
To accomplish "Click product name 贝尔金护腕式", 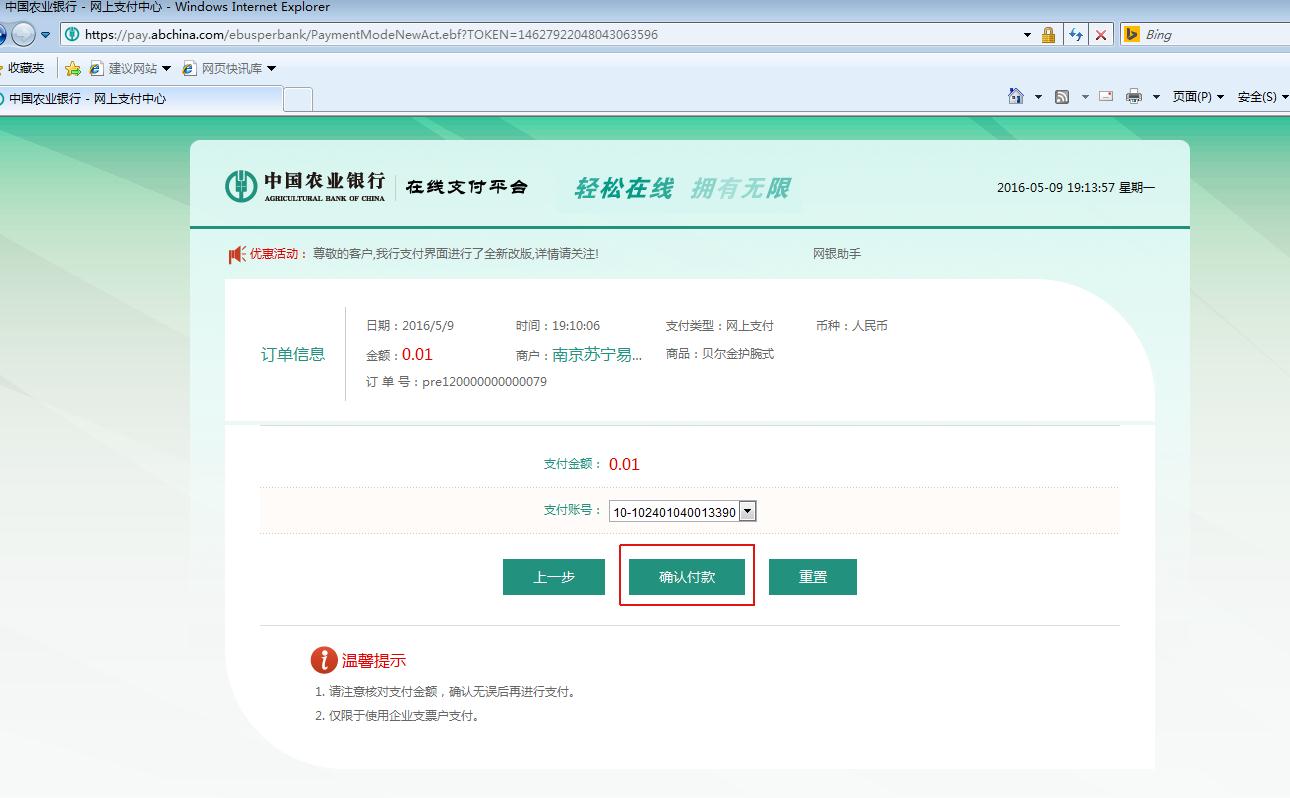I will tap(738, 354).
